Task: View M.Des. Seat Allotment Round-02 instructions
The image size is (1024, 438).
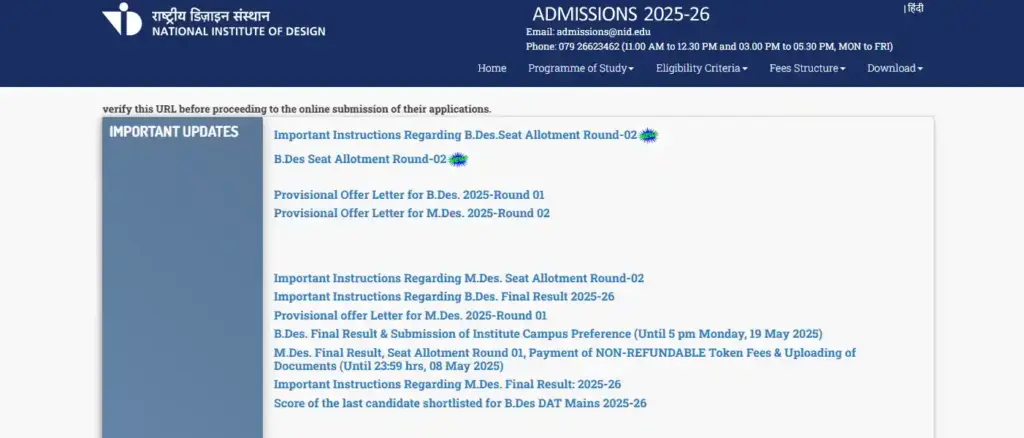Action: pos(459,279)
